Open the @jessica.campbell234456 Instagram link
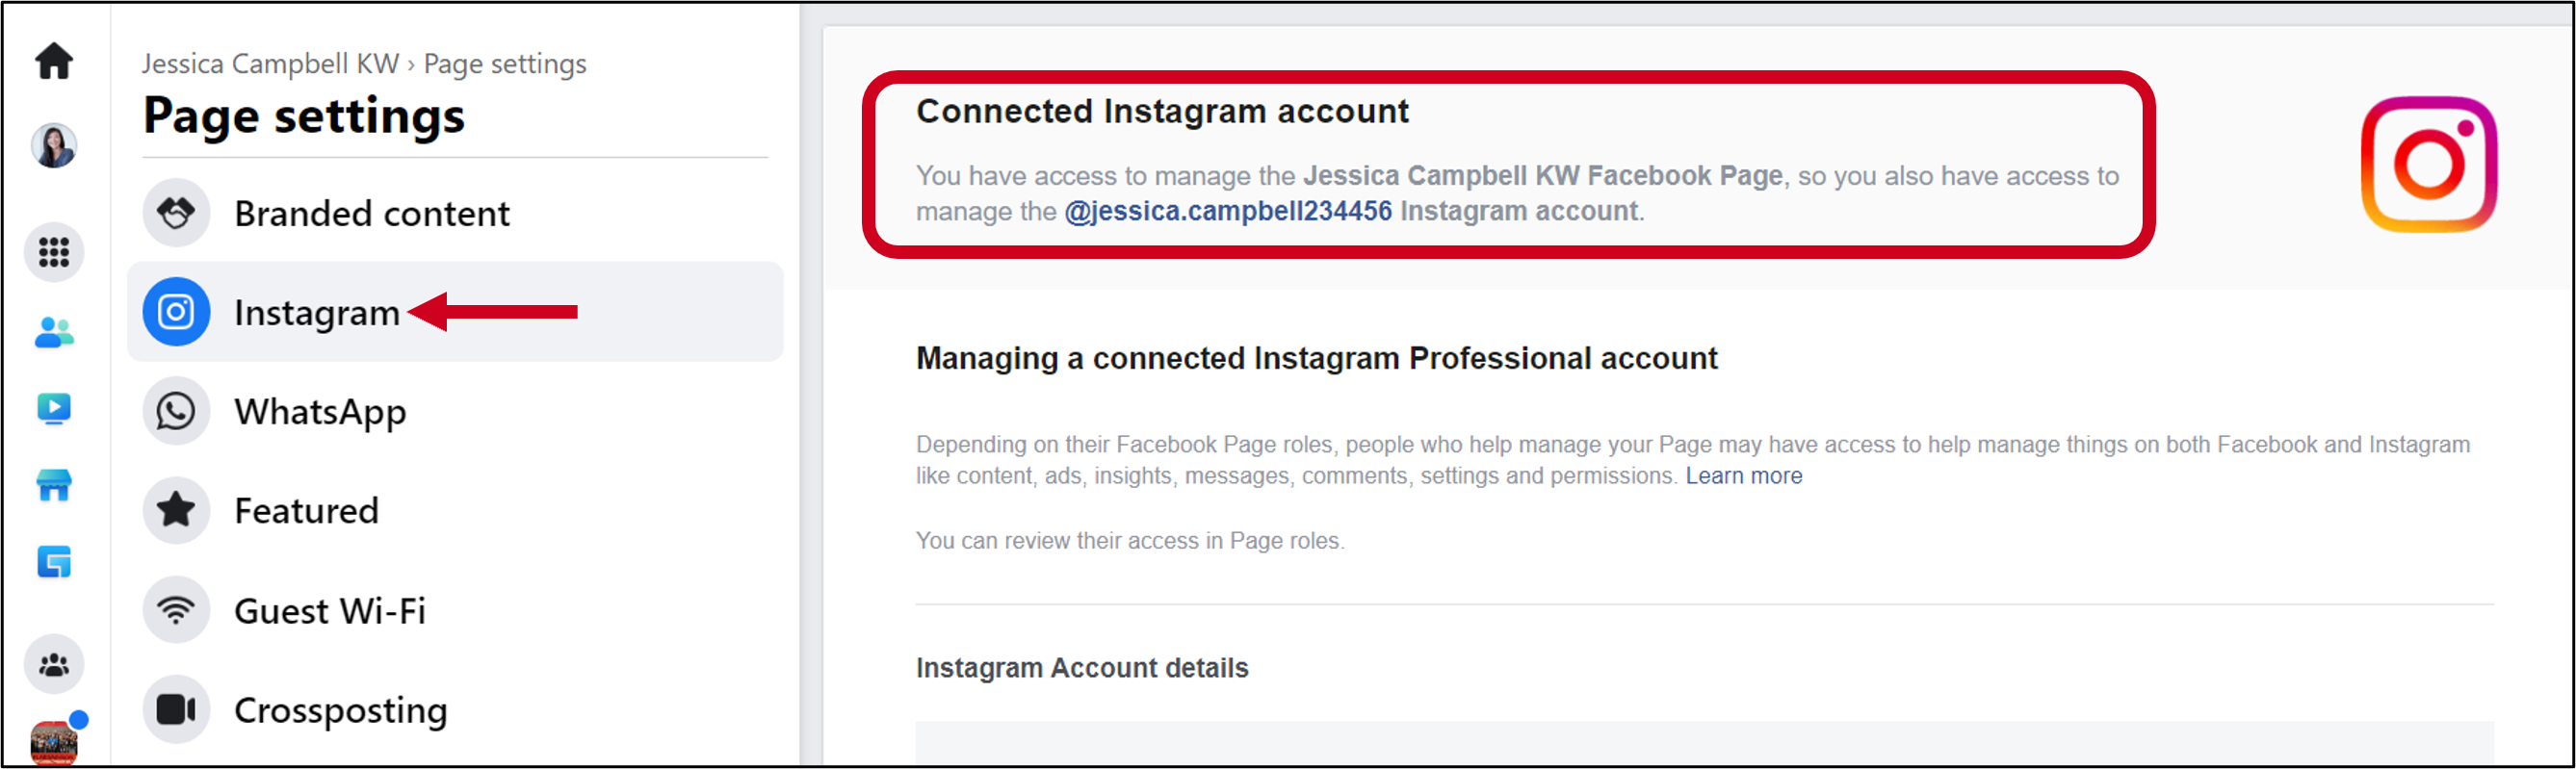The width and height of the screenshot is (2576, 769). pyautogui.click(x=1228, y=212)
